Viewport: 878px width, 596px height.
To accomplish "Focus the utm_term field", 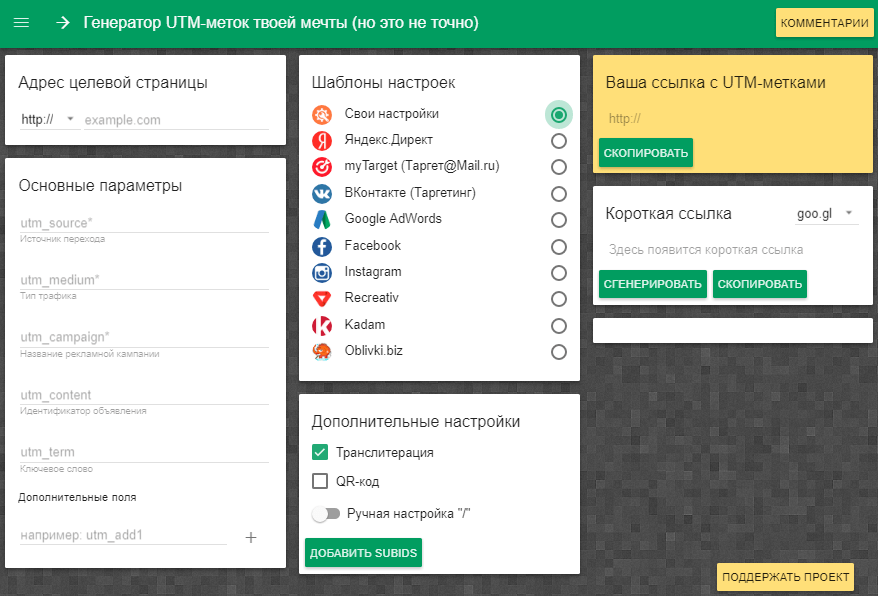I will click(144, 452).
